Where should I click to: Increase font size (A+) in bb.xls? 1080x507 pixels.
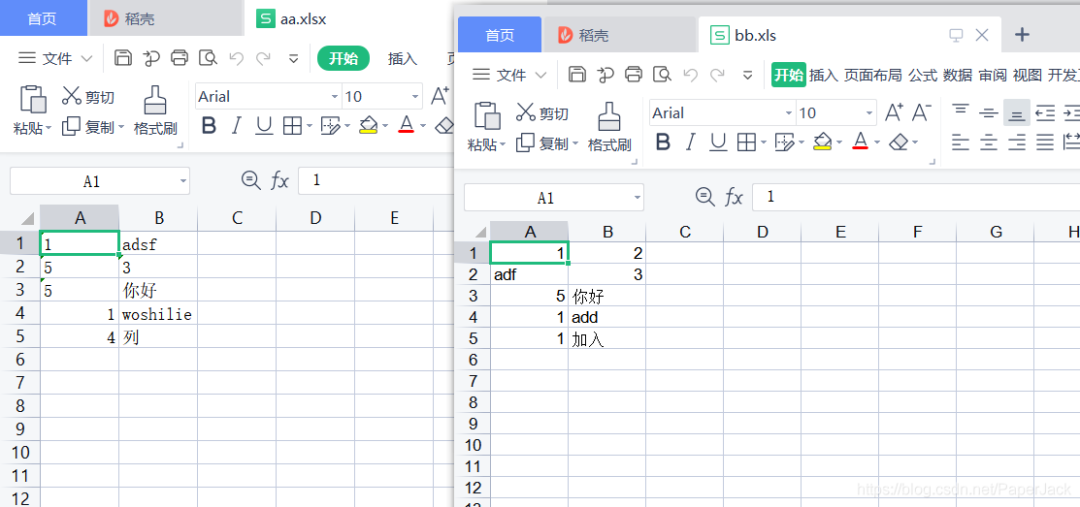tap(894, 112)
